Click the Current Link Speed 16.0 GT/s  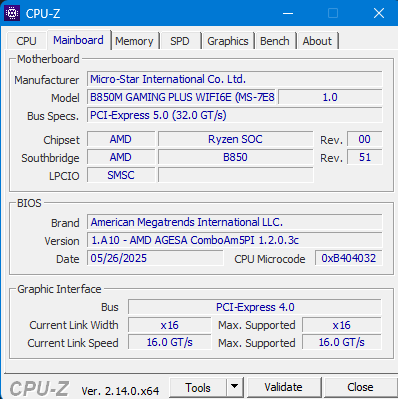tap(170, 343)
